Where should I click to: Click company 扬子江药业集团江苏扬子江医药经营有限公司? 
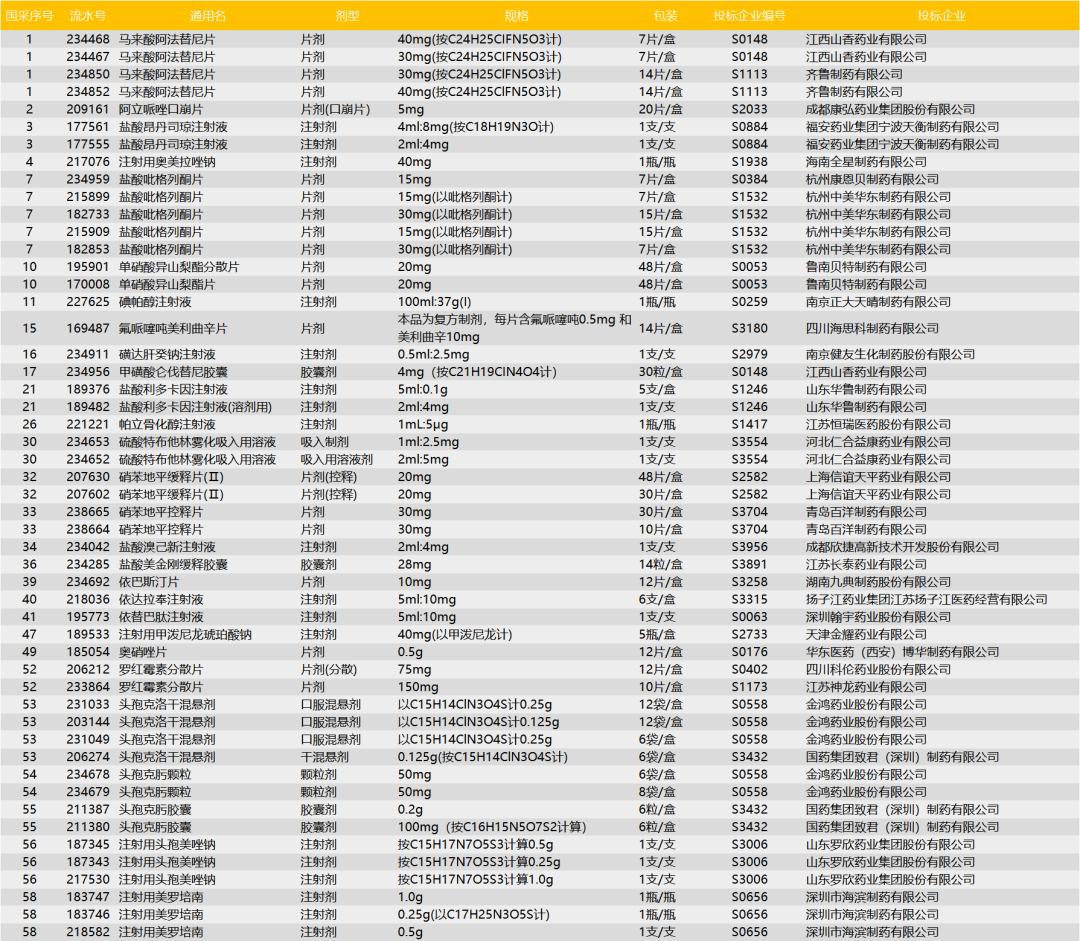coord(926,599)
